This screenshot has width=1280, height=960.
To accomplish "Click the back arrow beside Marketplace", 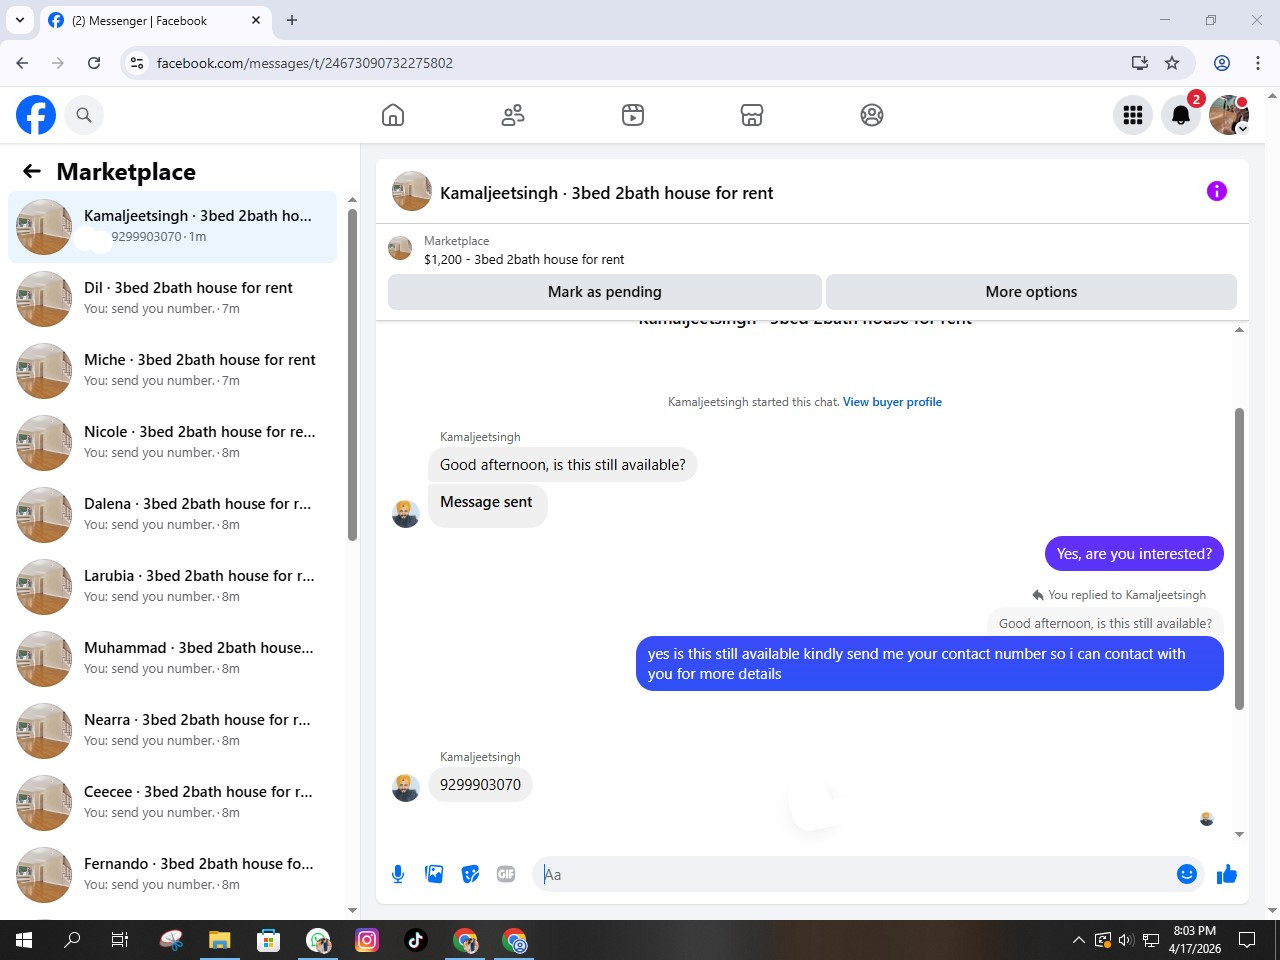I will tap(32, 171).
